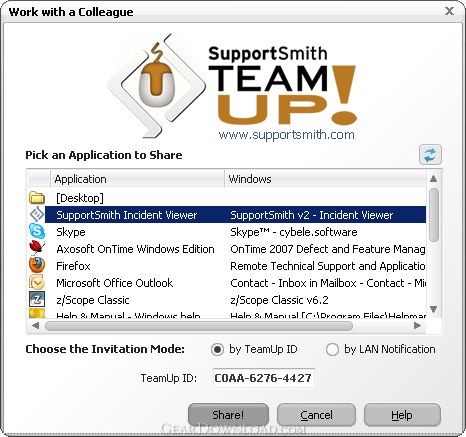The width and height of the screenshot is (466, 437).
Task: Click the Skype icon in the list
Action: (x=37, y=231)
